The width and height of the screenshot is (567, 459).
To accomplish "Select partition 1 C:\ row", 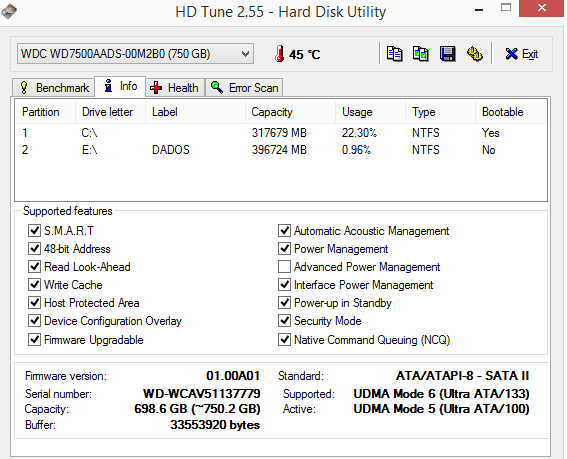I will pyautogui.click(x=280, y=133).
